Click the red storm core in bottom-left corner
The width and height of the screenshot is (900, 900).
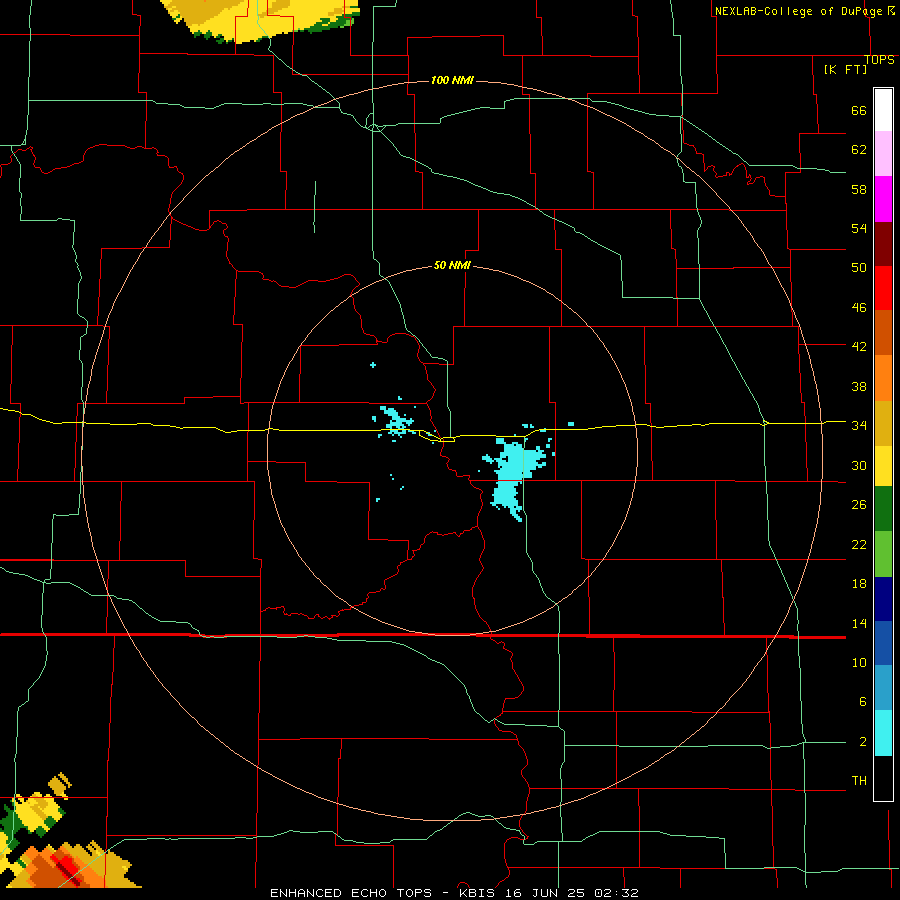click(x=68, y=868)
